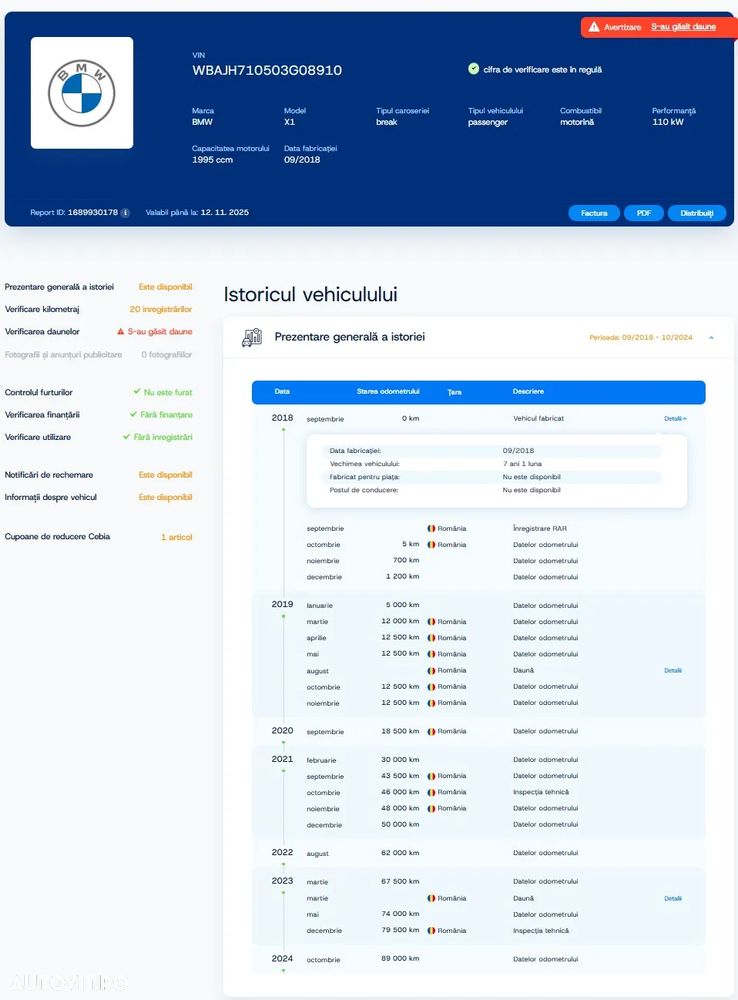Select 'Fotografii și anunțuri publicitare' sidebar item
The width and height of the screenshot is (738, 1000).
point(63,355)
